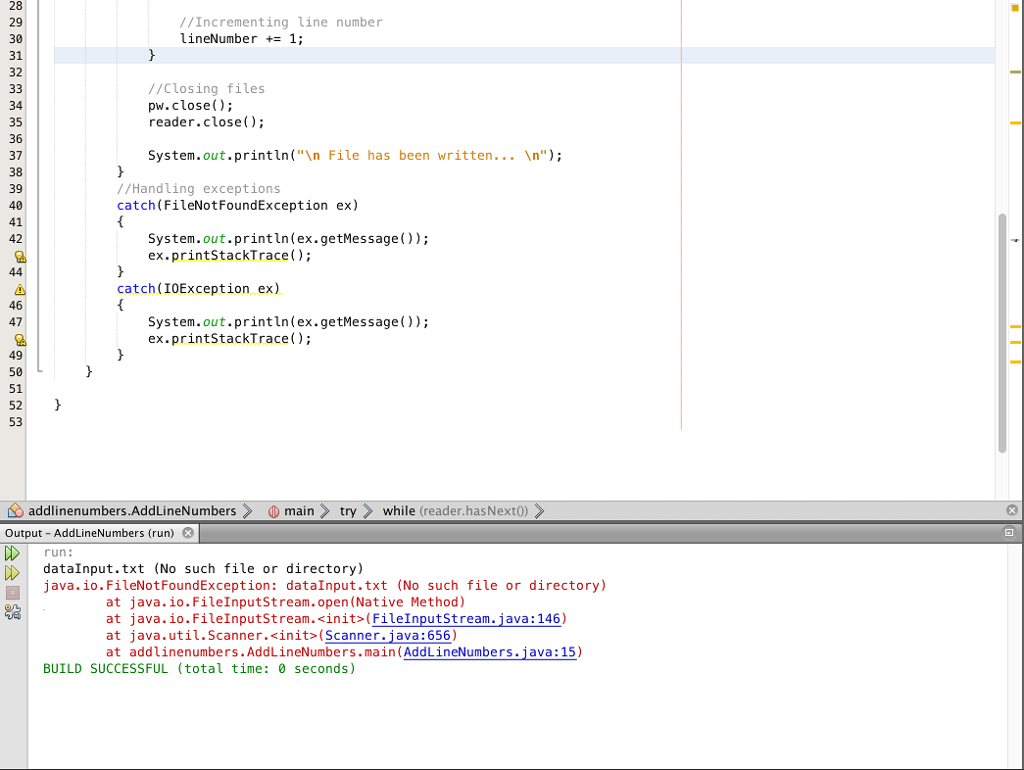Click line number 31 in the gutter
Screen dimensions: 1024x770
(x=16, y=56)
